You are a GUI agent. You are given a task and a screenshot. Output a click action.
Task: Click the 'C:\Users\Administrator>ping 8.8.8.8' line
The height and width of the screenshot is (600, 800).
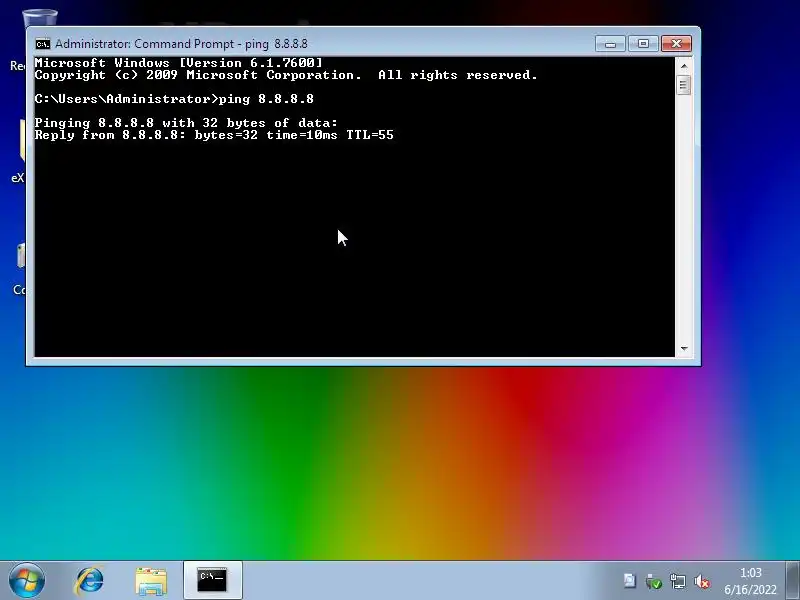(174, 99)
